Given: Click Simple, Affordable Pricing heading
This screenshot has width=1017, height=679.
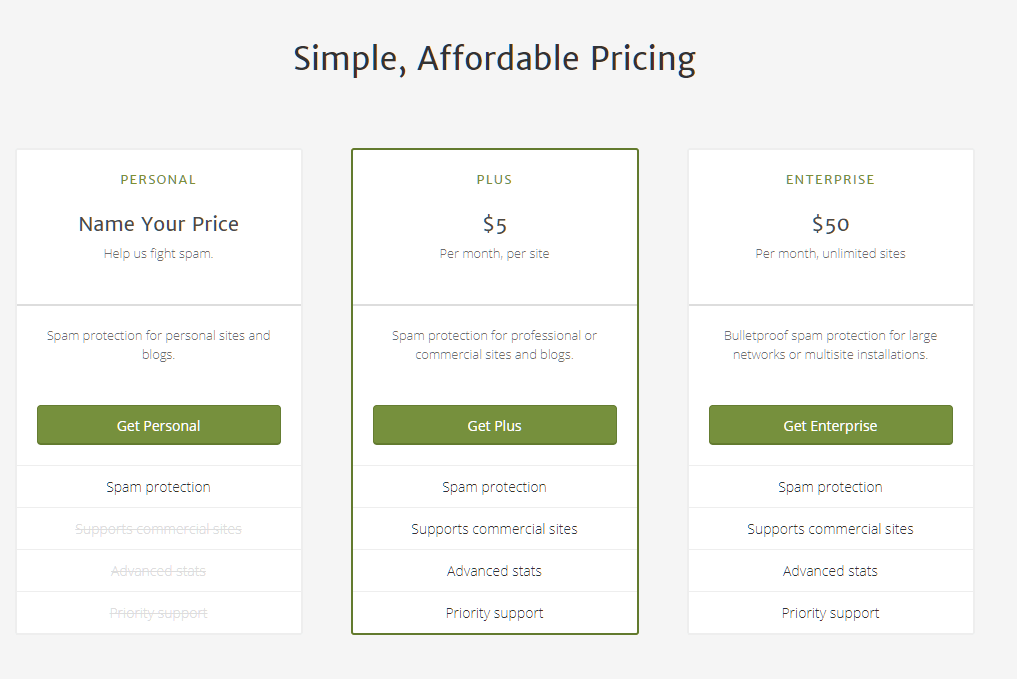Looking at the screenshot, I should pyautogui.click(x=494, y=59).
